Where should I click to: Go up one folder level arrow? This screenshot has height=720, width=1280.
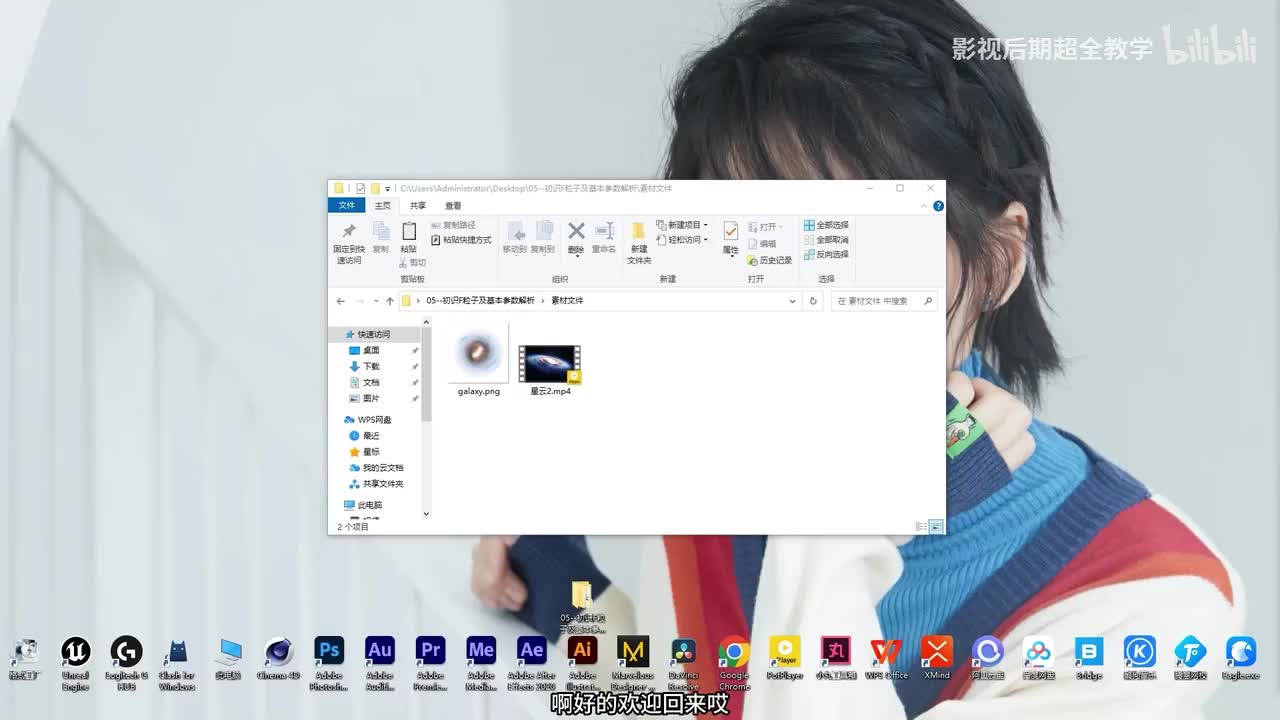point(390,300)
